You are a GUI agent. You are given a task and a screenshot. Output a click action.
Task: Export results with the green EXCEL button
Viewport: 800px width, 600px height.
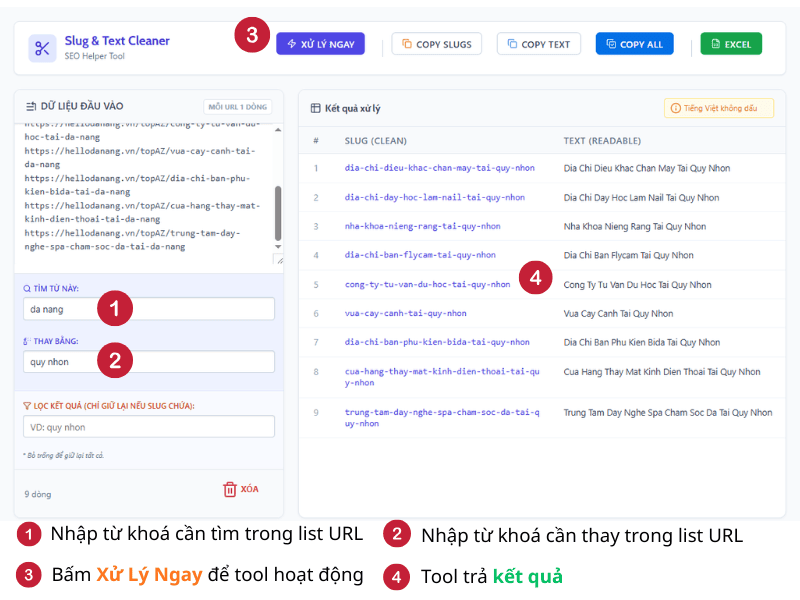tap(730, 44)
